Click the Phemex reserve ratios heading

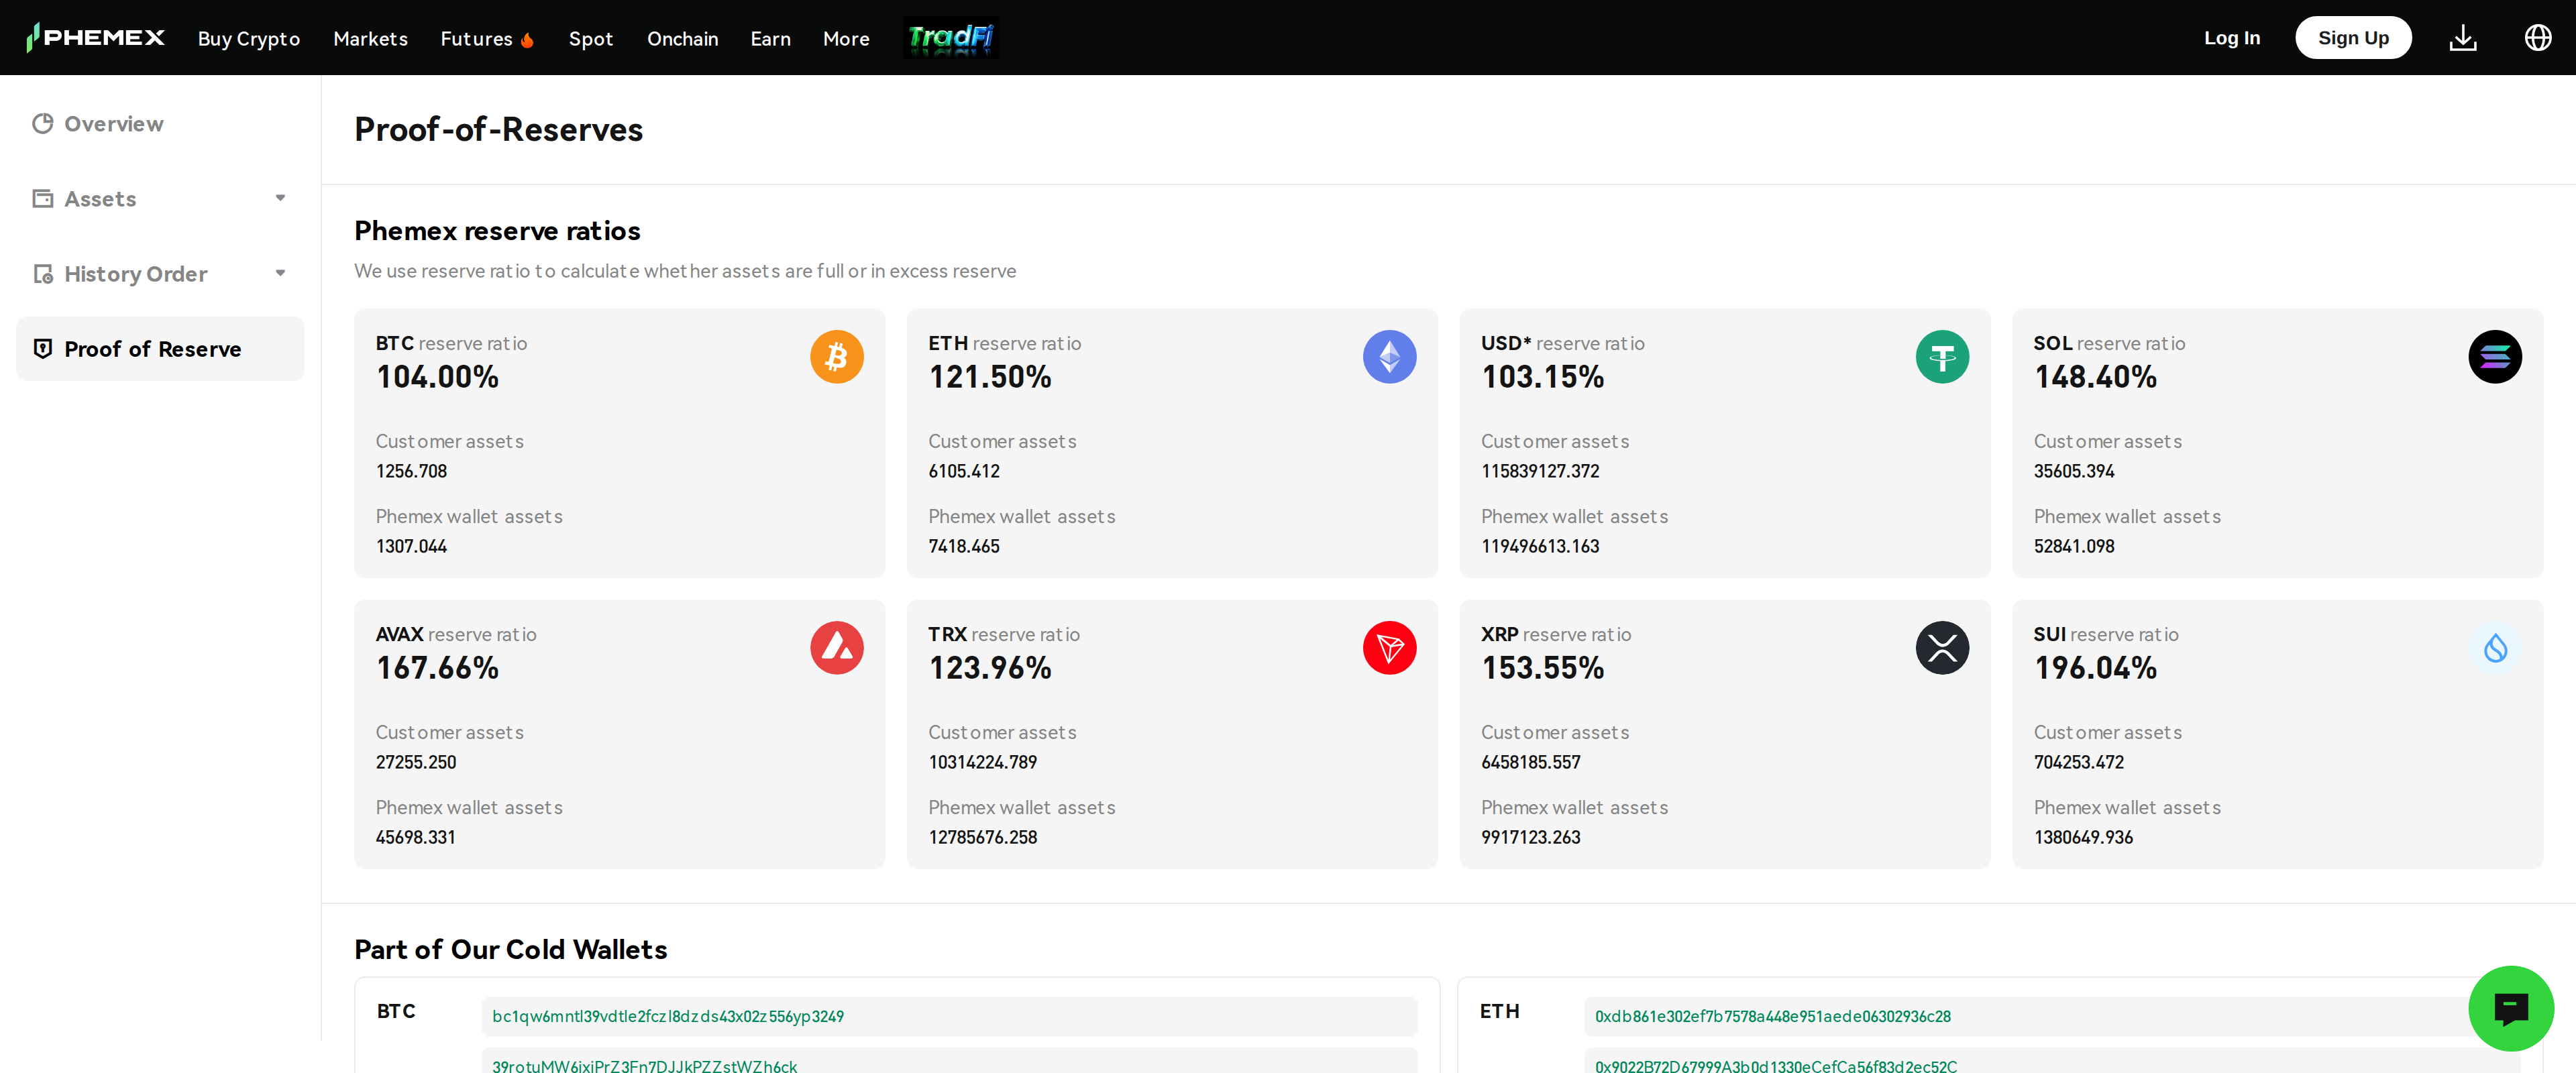[x=497, y=231]
